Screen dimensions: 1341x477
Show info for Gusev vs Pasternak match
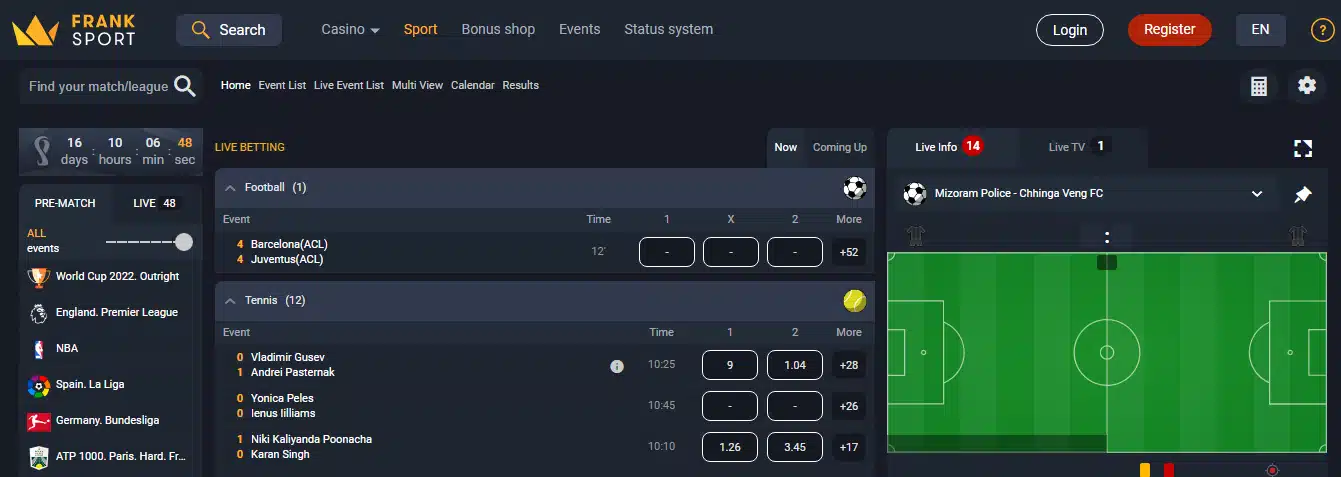(x=617, y=366)
